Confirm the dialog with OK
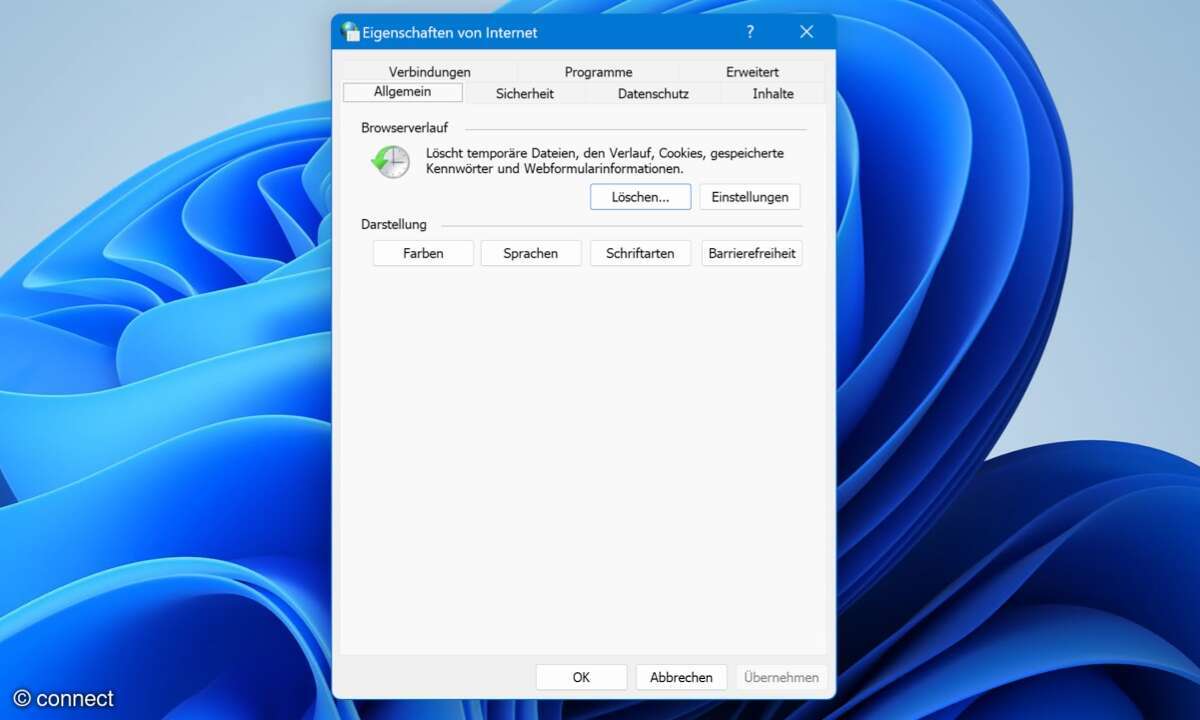Viewport: 1200px width, 720px height. click(x=581, y=677)
